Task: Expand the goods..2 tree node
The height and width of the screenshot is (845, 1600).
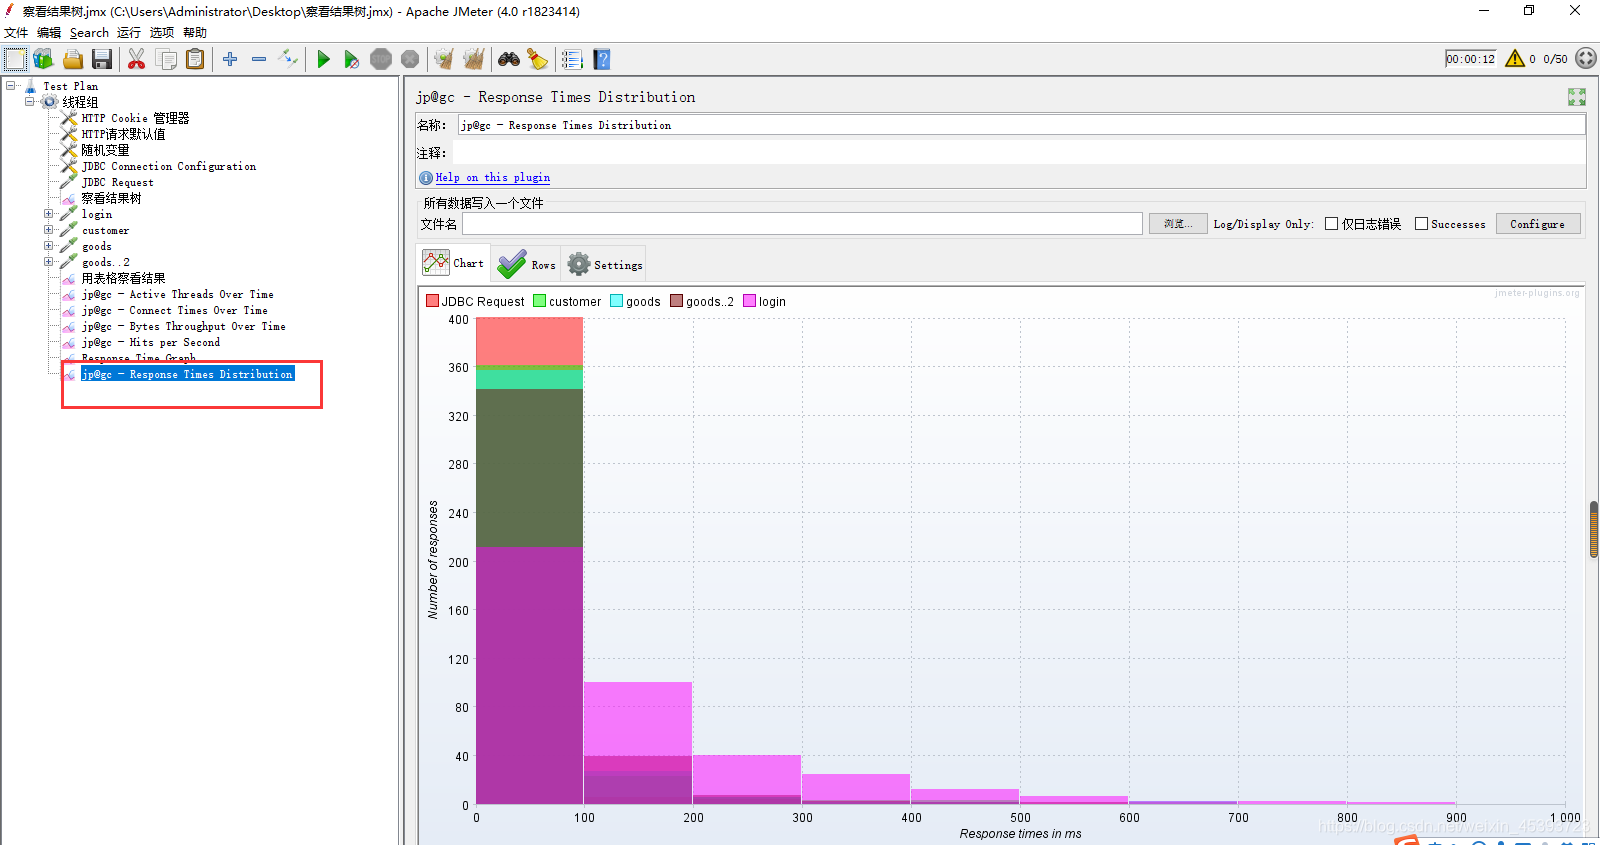Action: pyautogui.click(x=48, y=262)
